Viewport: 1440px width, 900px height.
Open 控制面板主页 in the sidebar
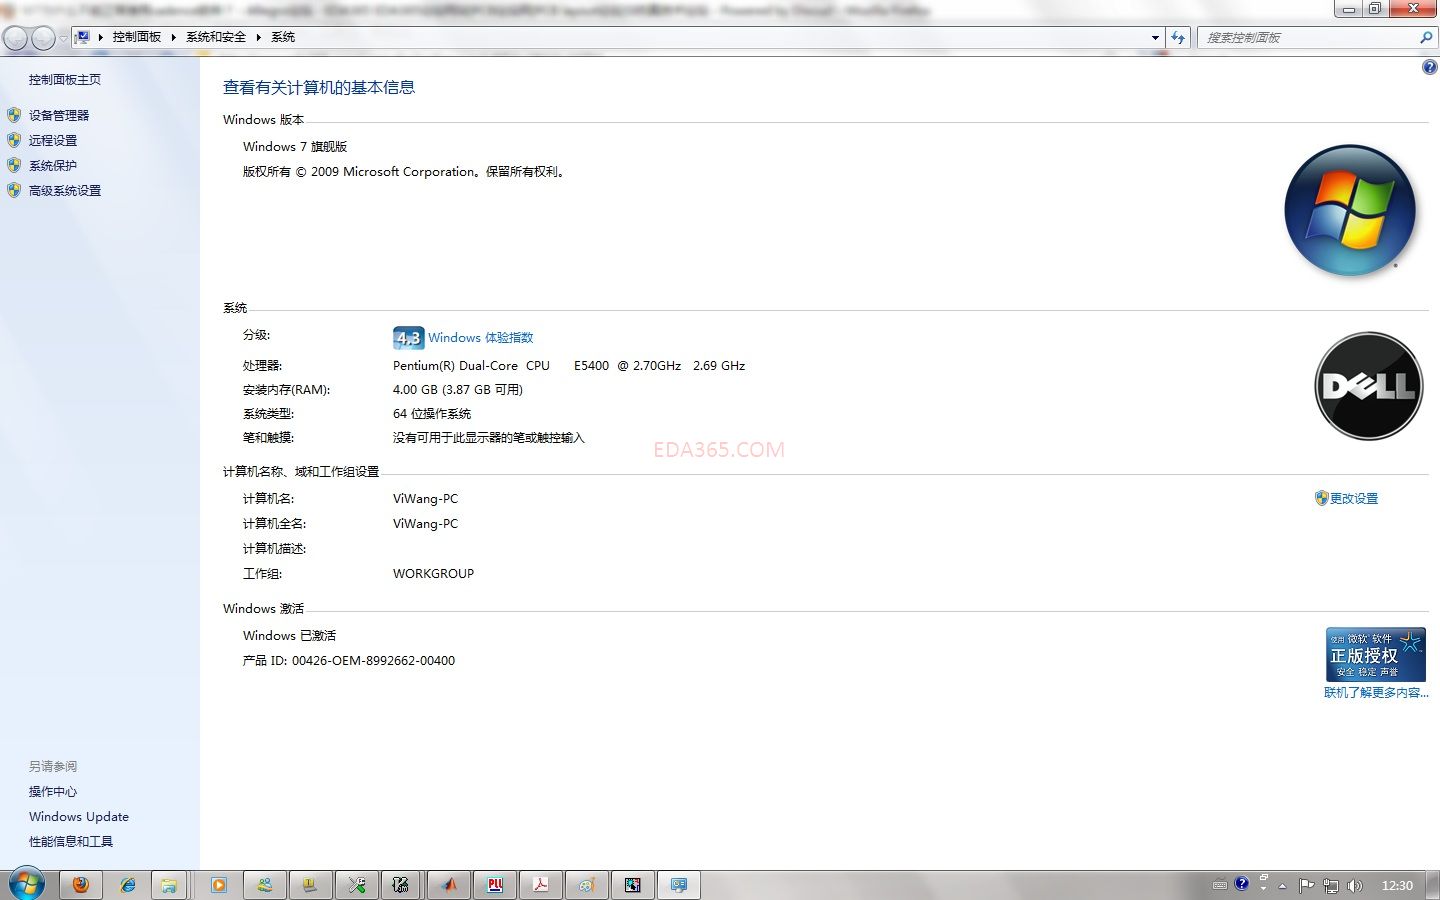click(65, 80)
